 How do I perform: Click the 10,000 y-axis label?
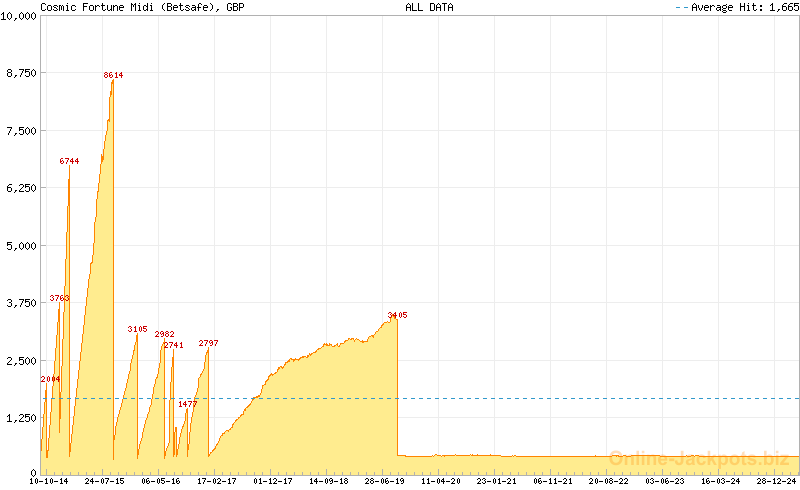point(18,17)
